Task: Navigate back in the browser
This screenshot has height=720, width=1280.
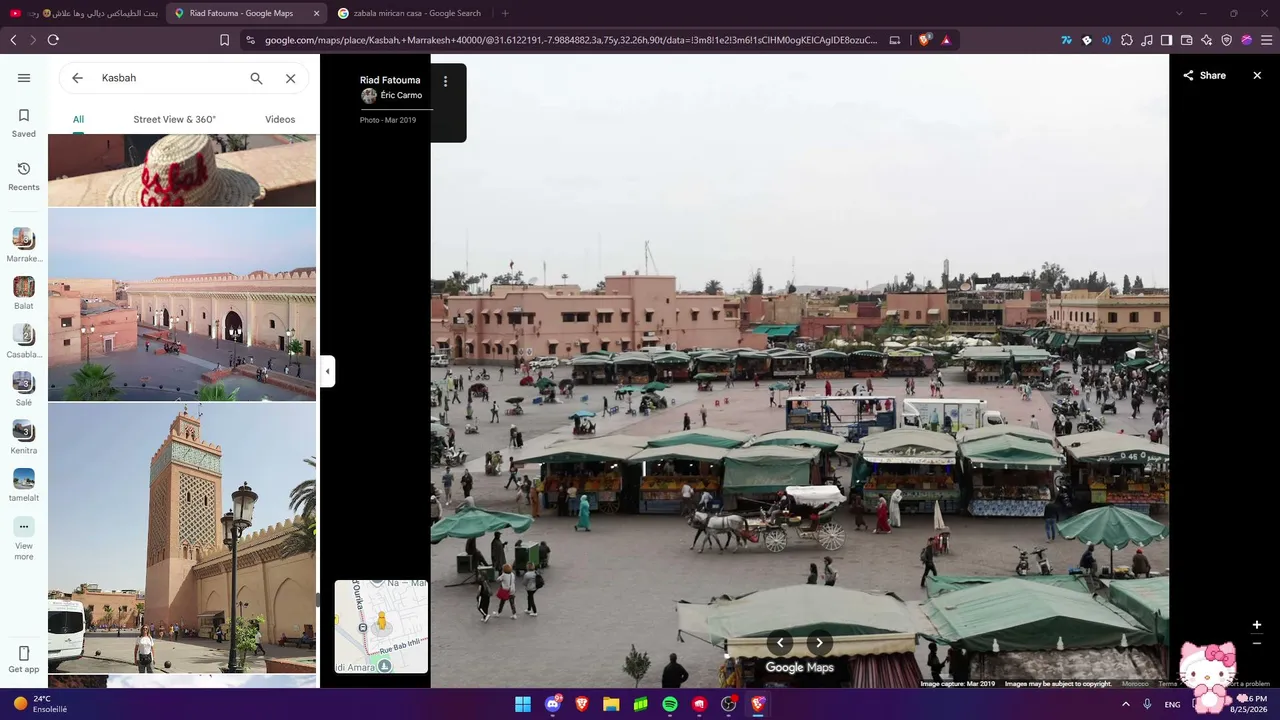Action: point(13,40)
